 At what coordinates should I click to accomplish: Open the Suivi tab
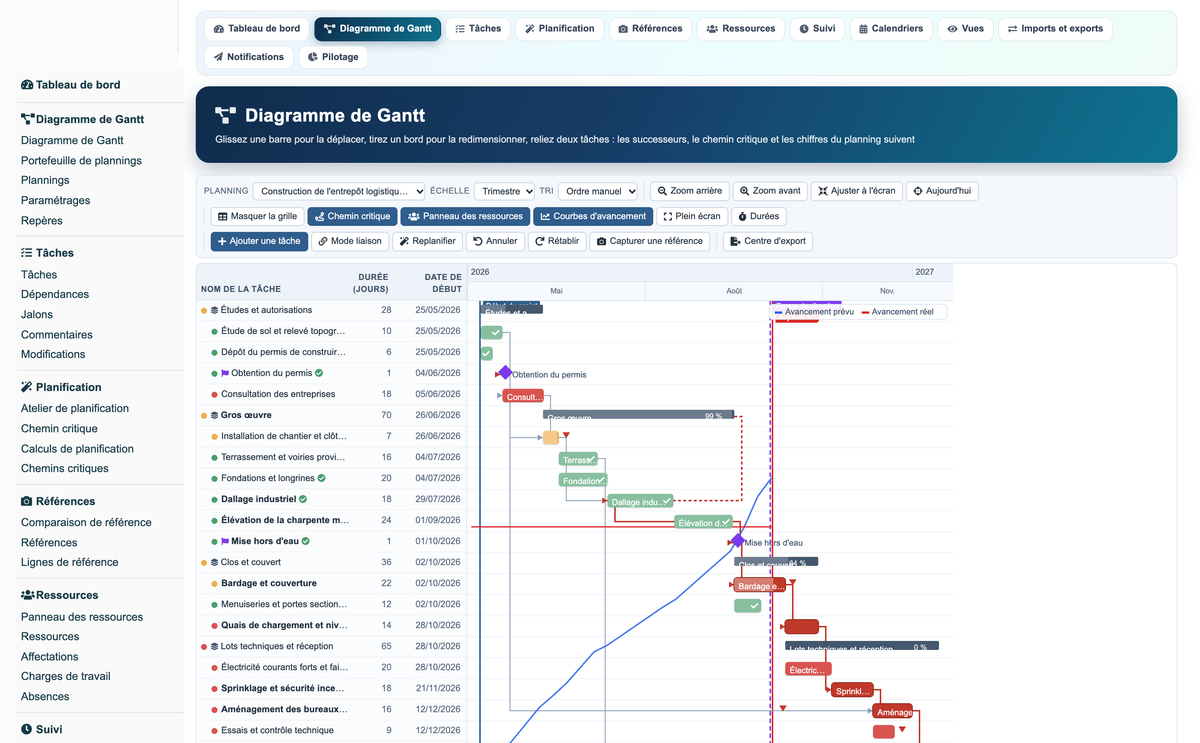pos(817,29)
